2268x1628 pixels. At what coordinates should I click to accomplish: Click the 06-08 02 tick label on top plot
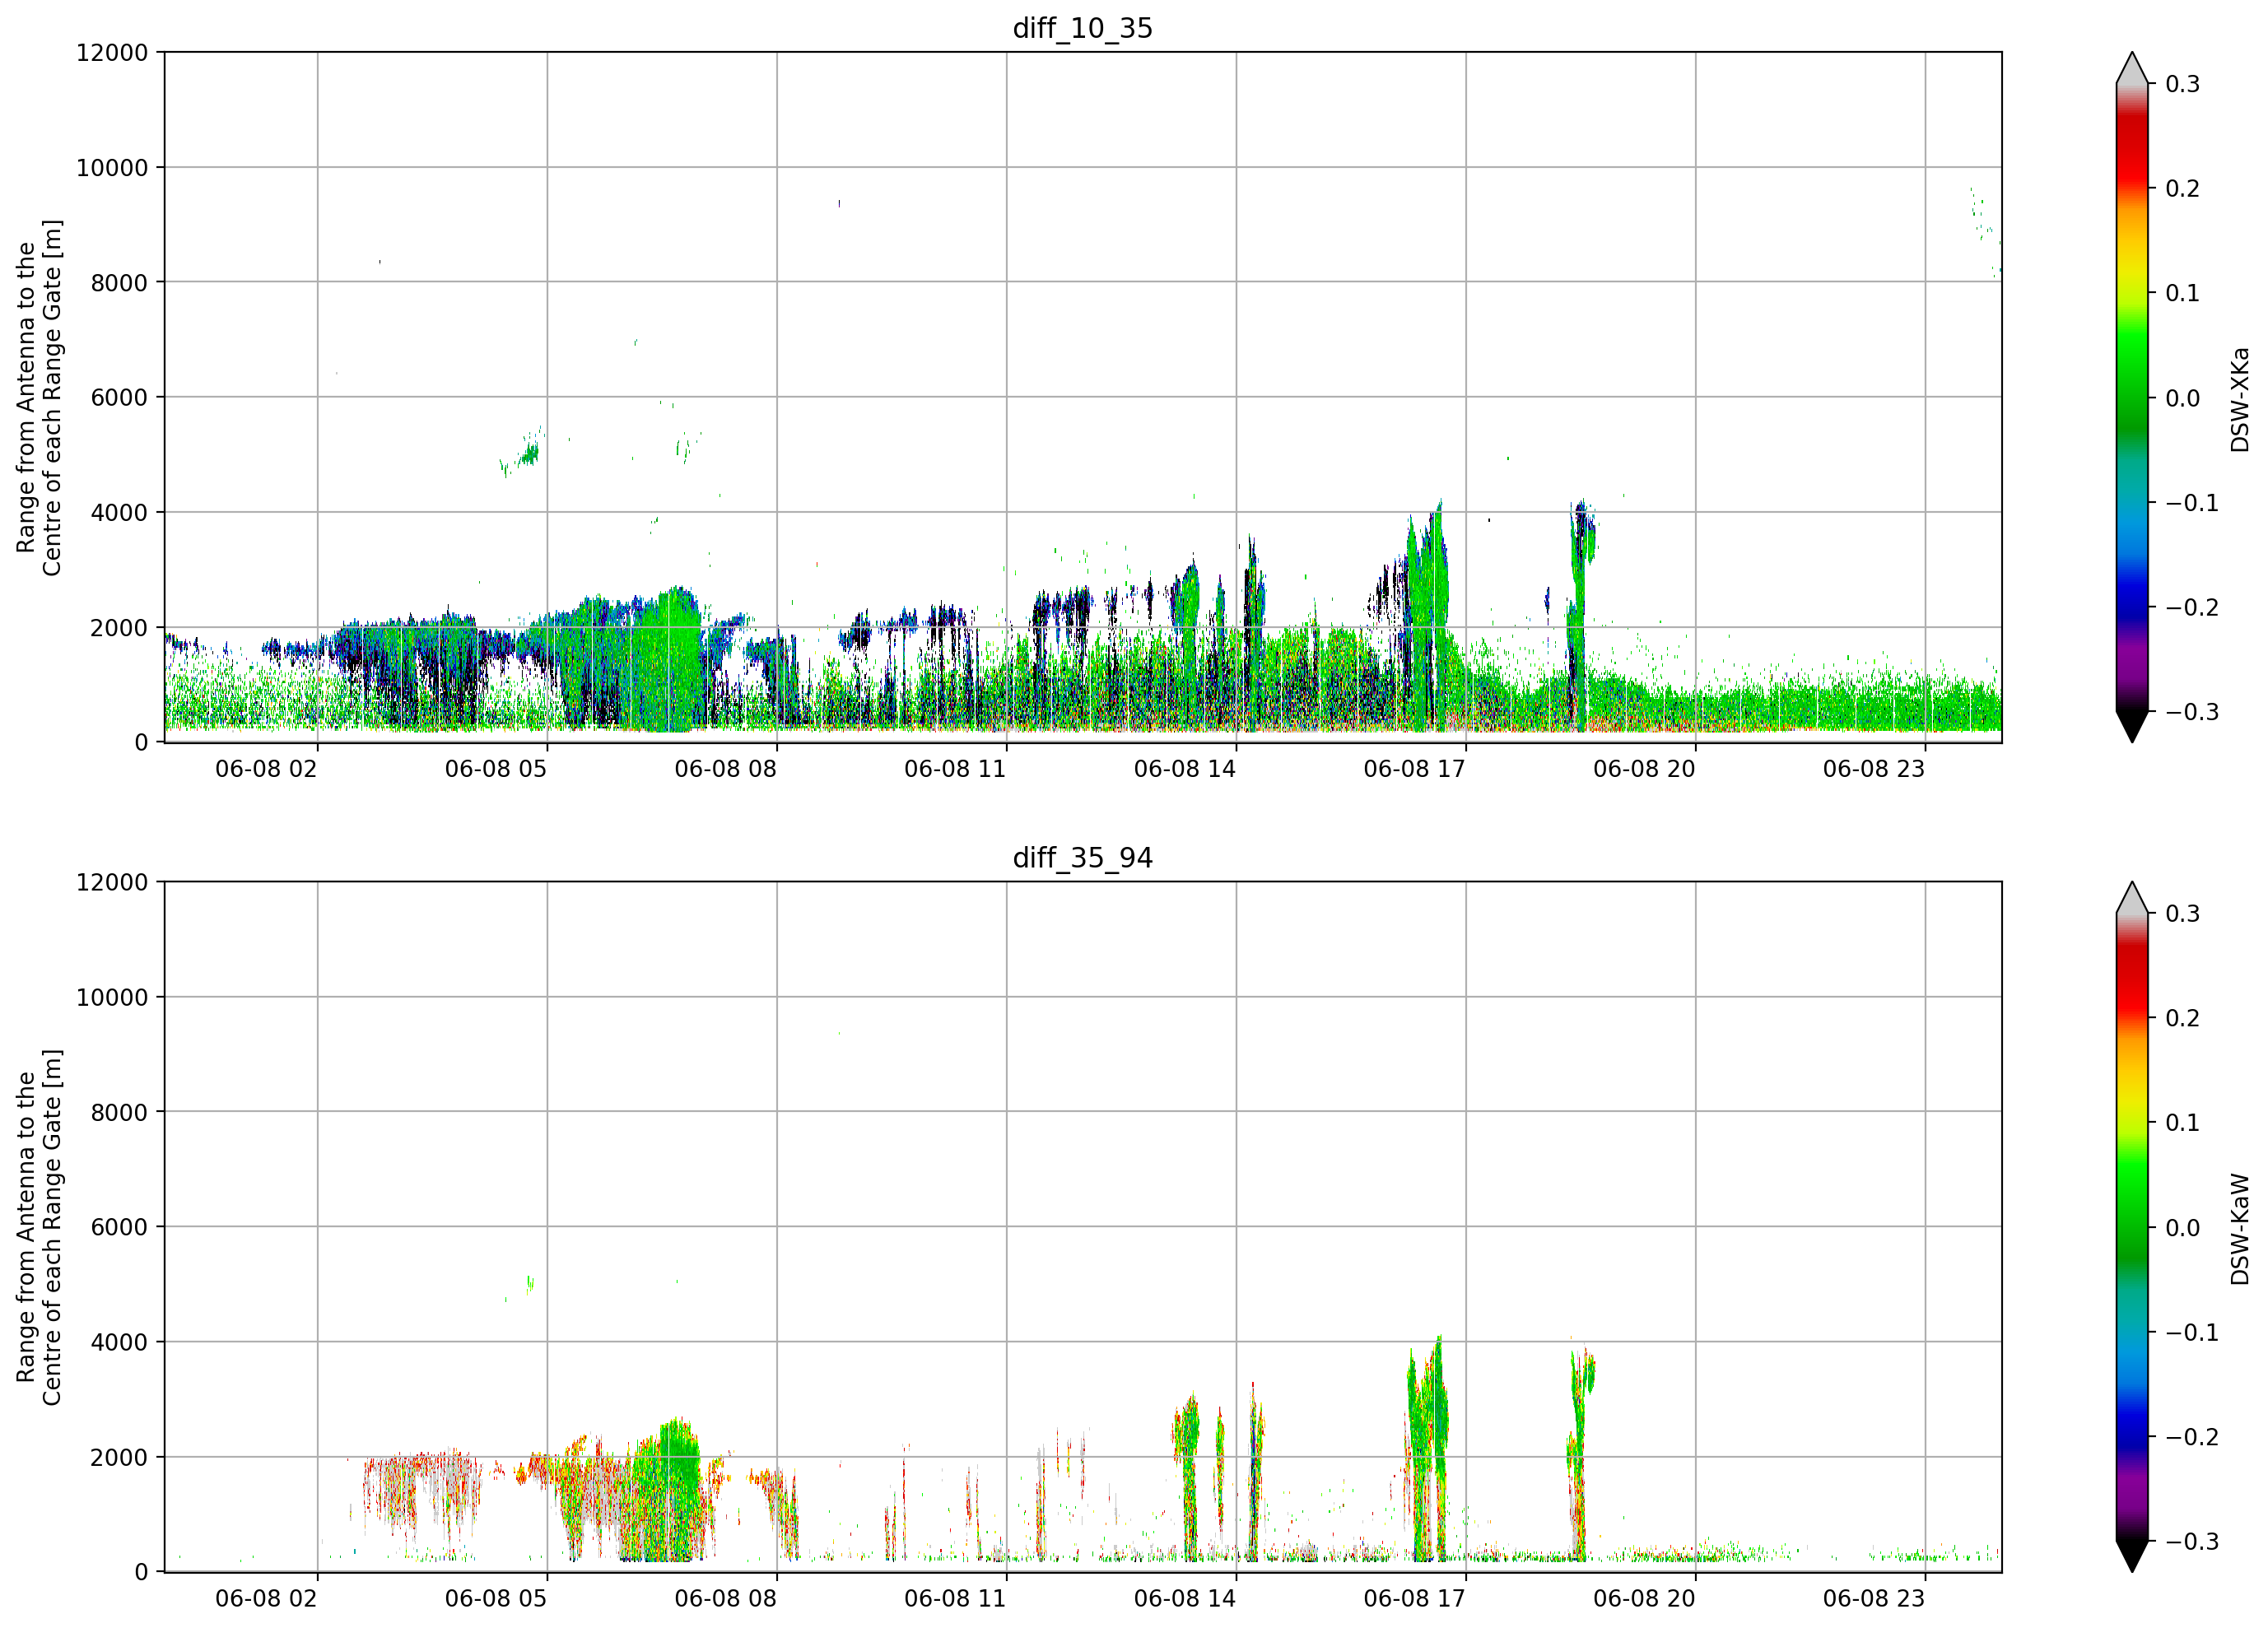pos(266,769)
